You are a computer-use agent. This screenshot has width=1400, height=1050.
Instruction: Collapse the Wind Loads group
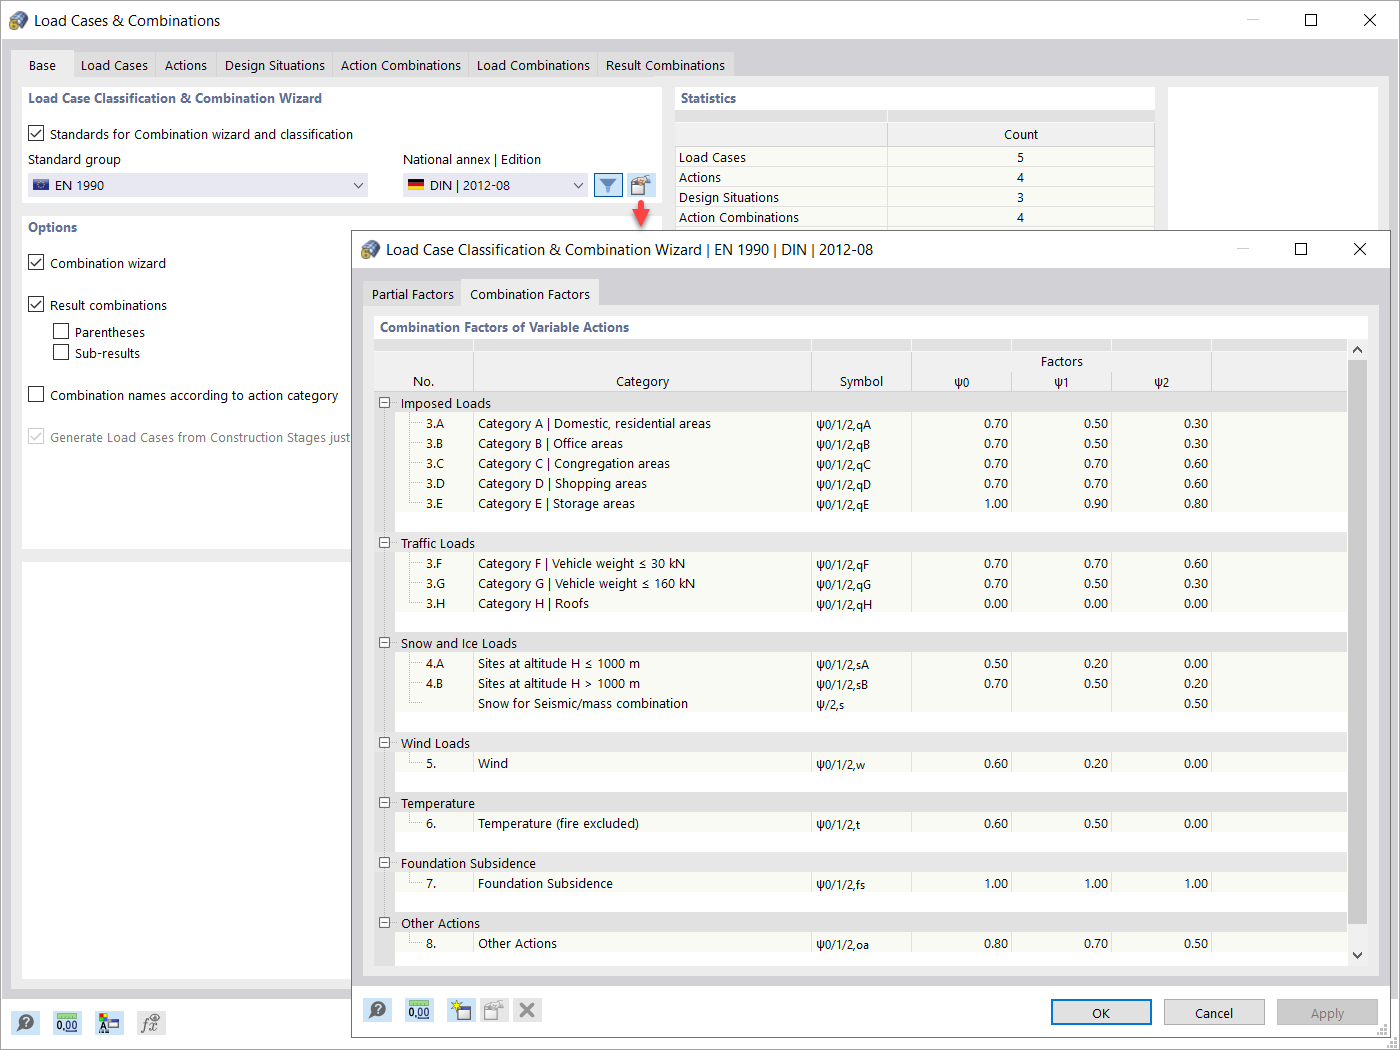point(385,743)
